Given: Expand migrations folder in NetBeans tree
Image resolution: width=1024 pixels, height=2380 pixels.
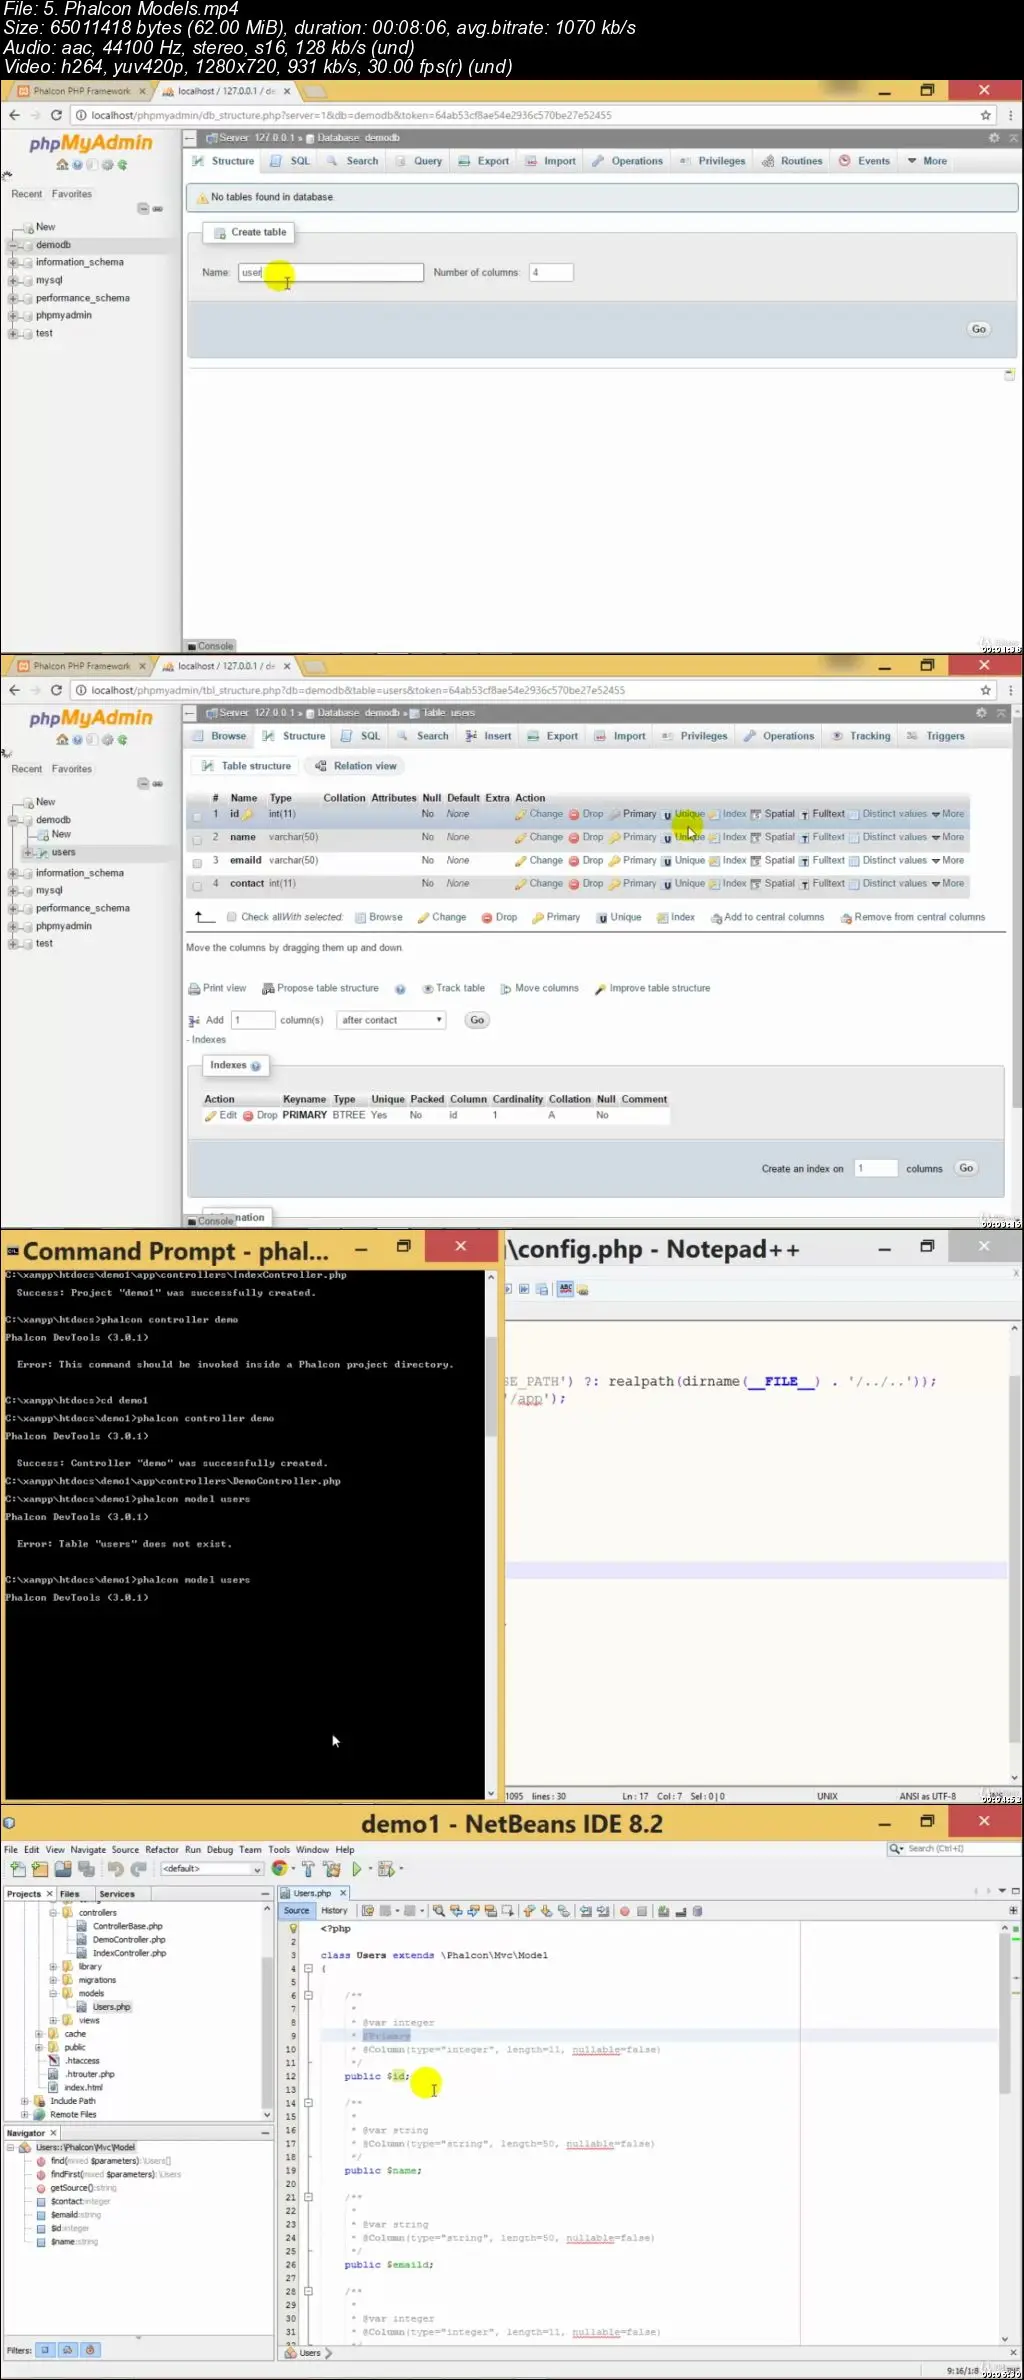Looking at the screenshot, I should click(x=53, y=1980).
